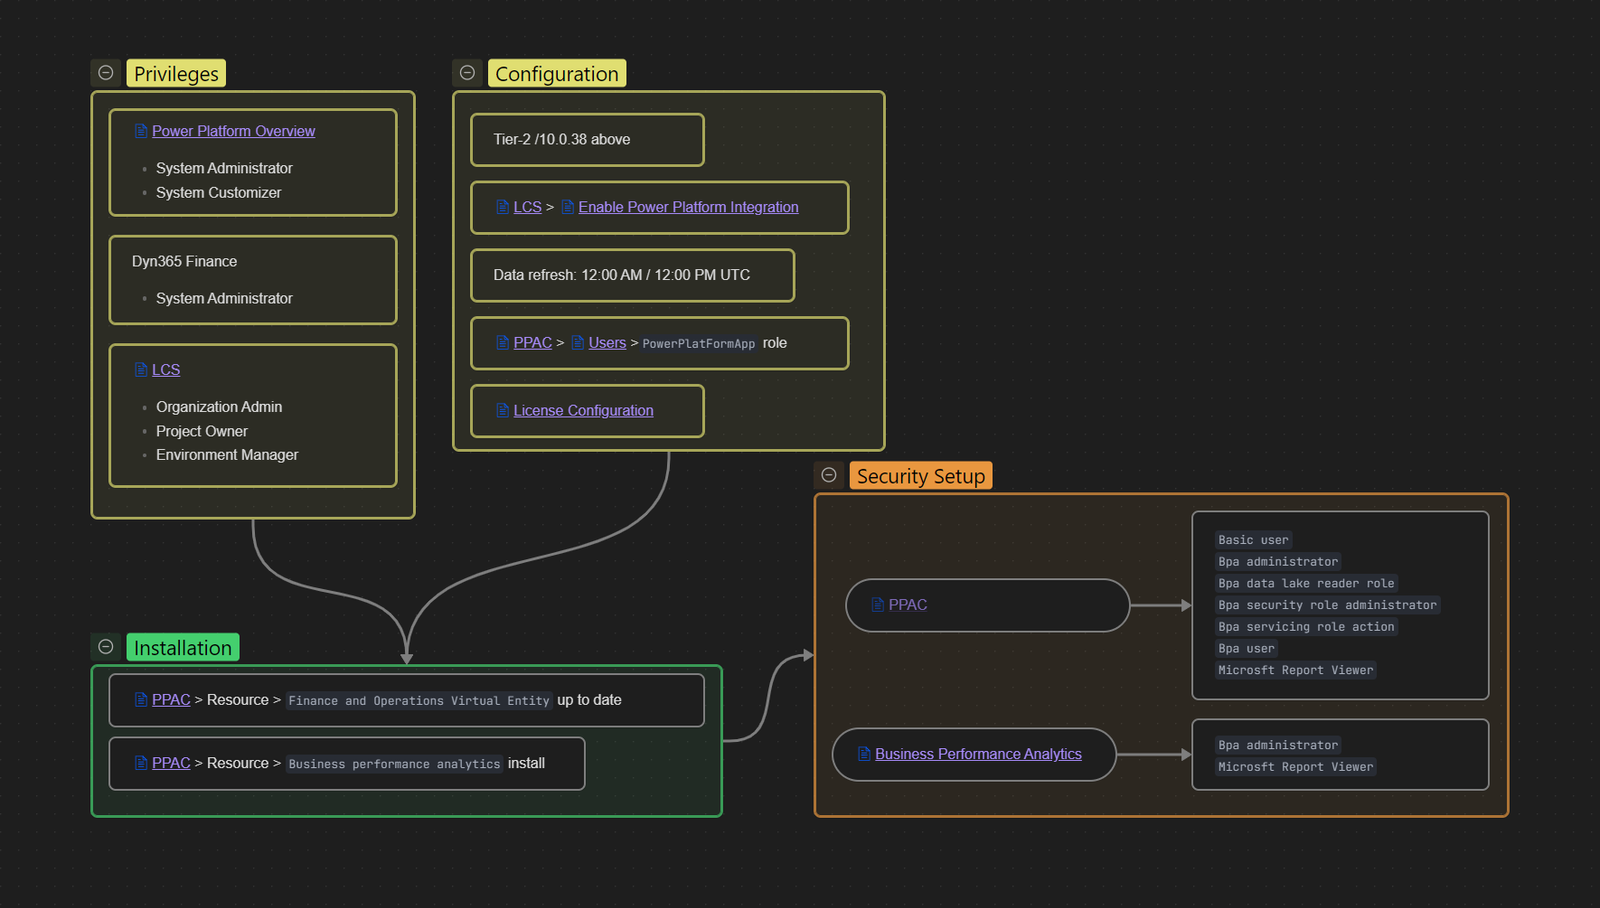
Task: Open the LCS link in Privileges
Action: [166, 370]
